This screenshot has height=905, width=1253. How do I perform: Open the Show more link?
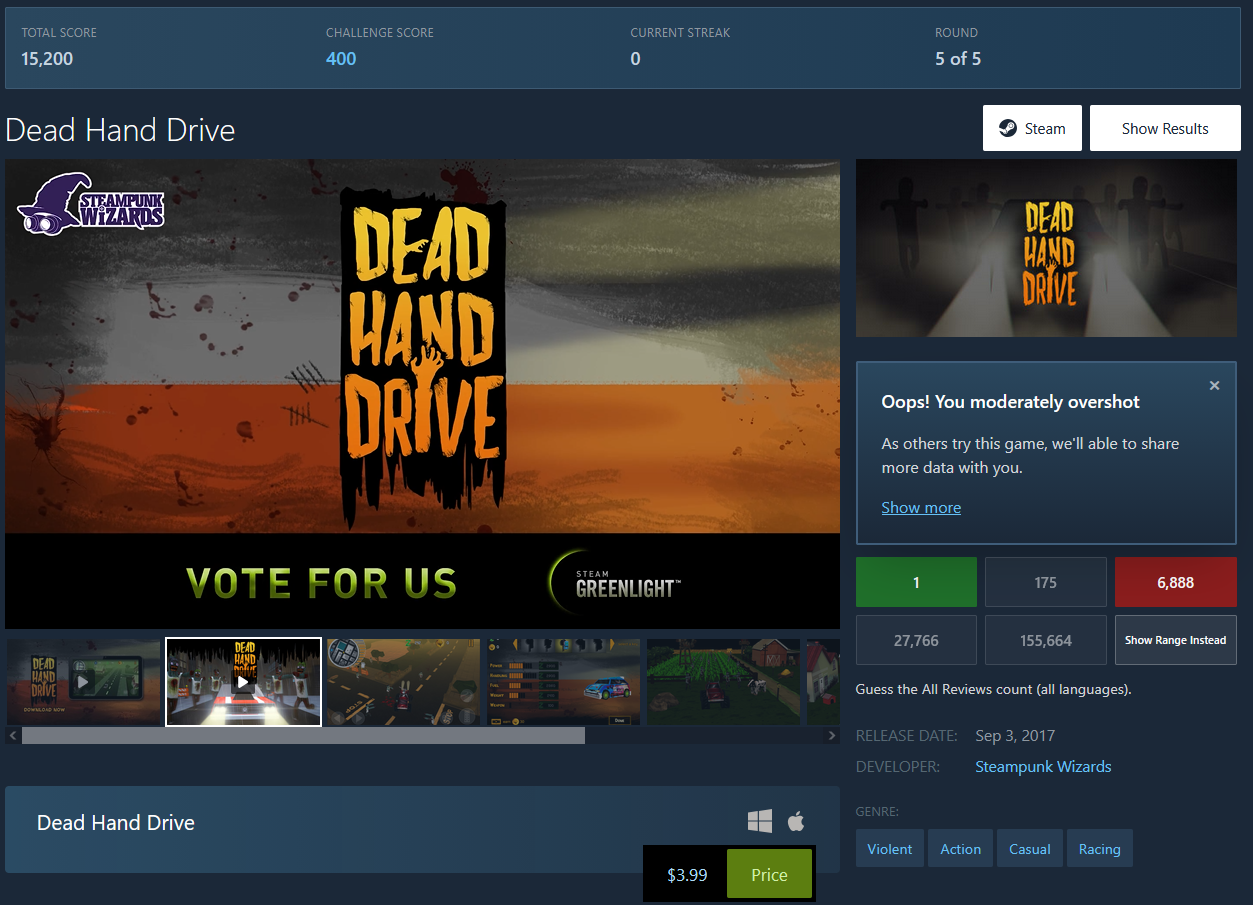(x=921, y=507)
